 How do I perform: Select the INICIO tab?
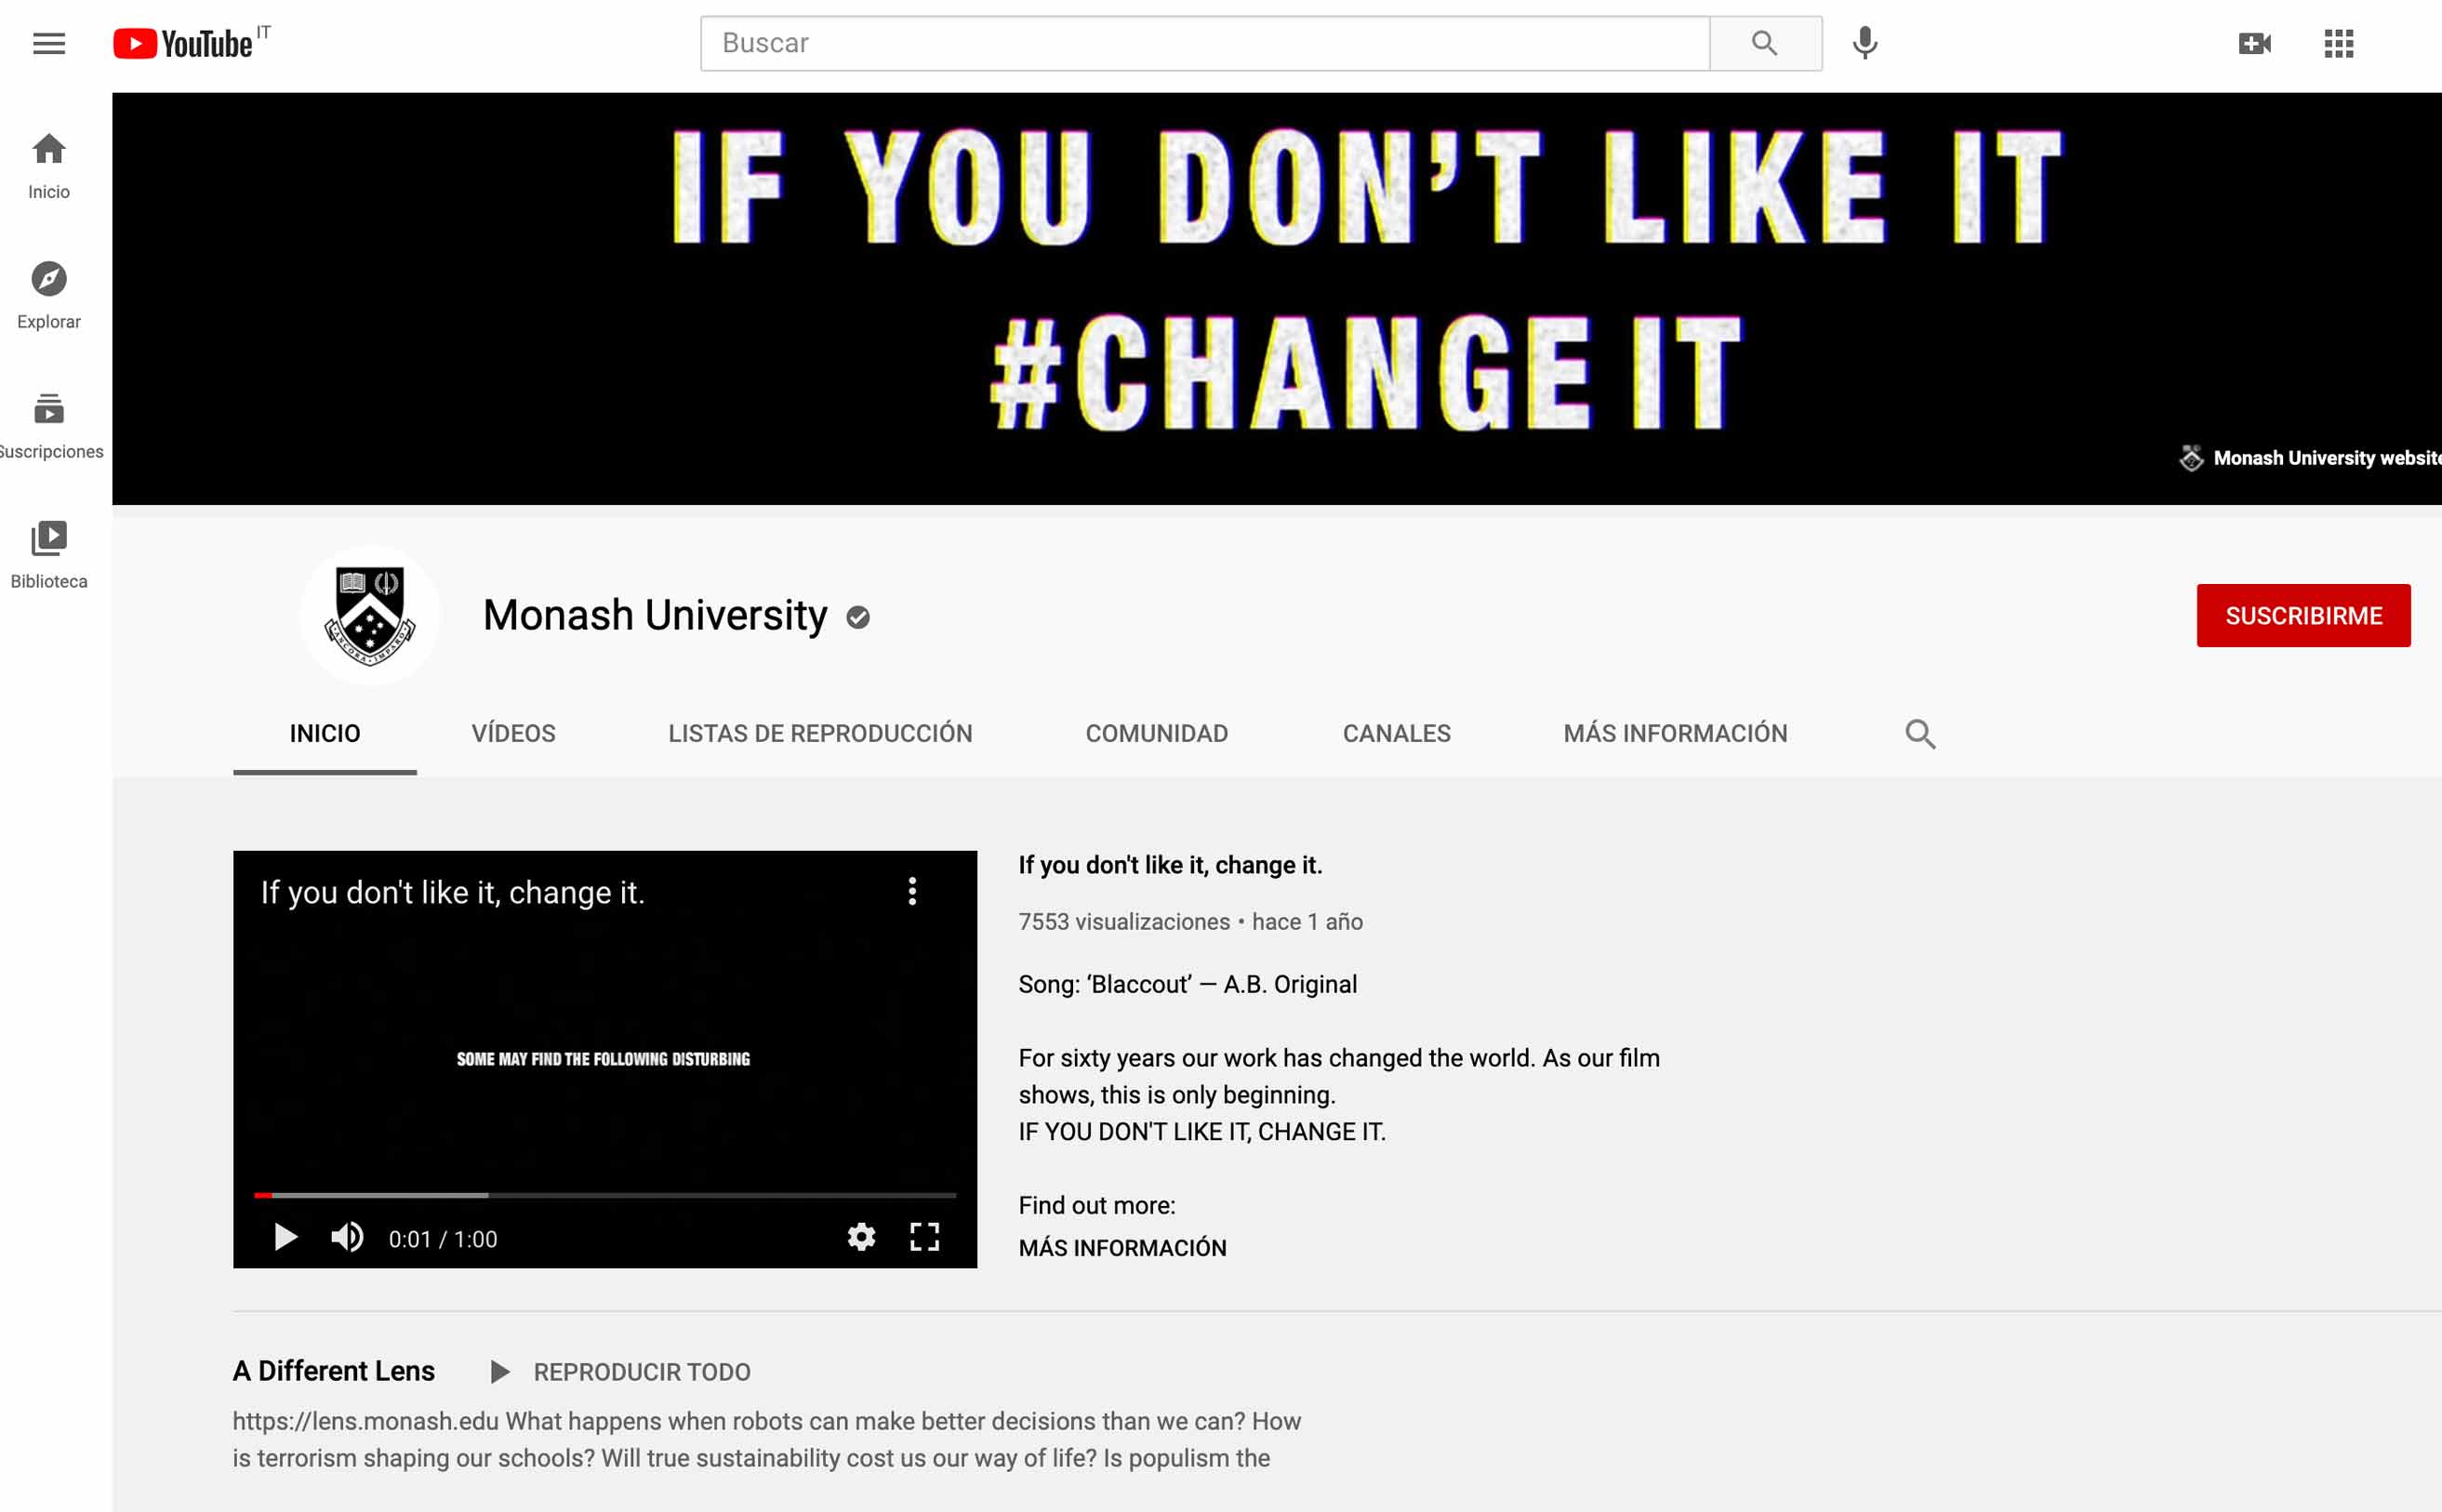coord(325,733)
